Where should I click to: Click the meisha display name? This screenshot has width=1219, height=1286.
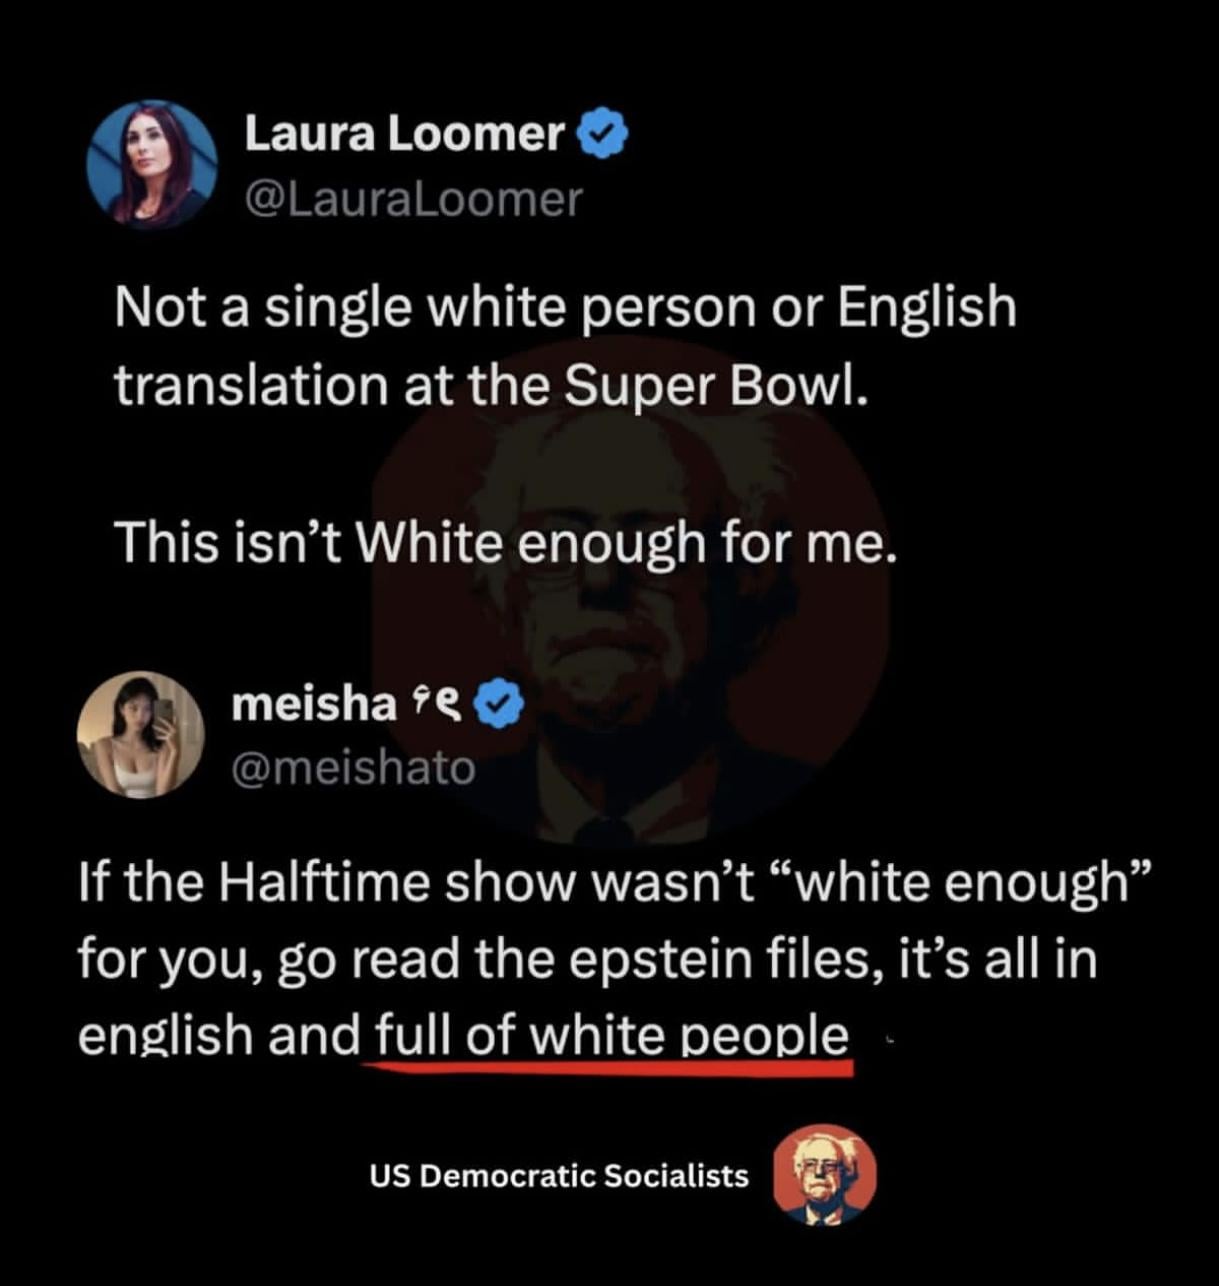[x=314, y=704]
